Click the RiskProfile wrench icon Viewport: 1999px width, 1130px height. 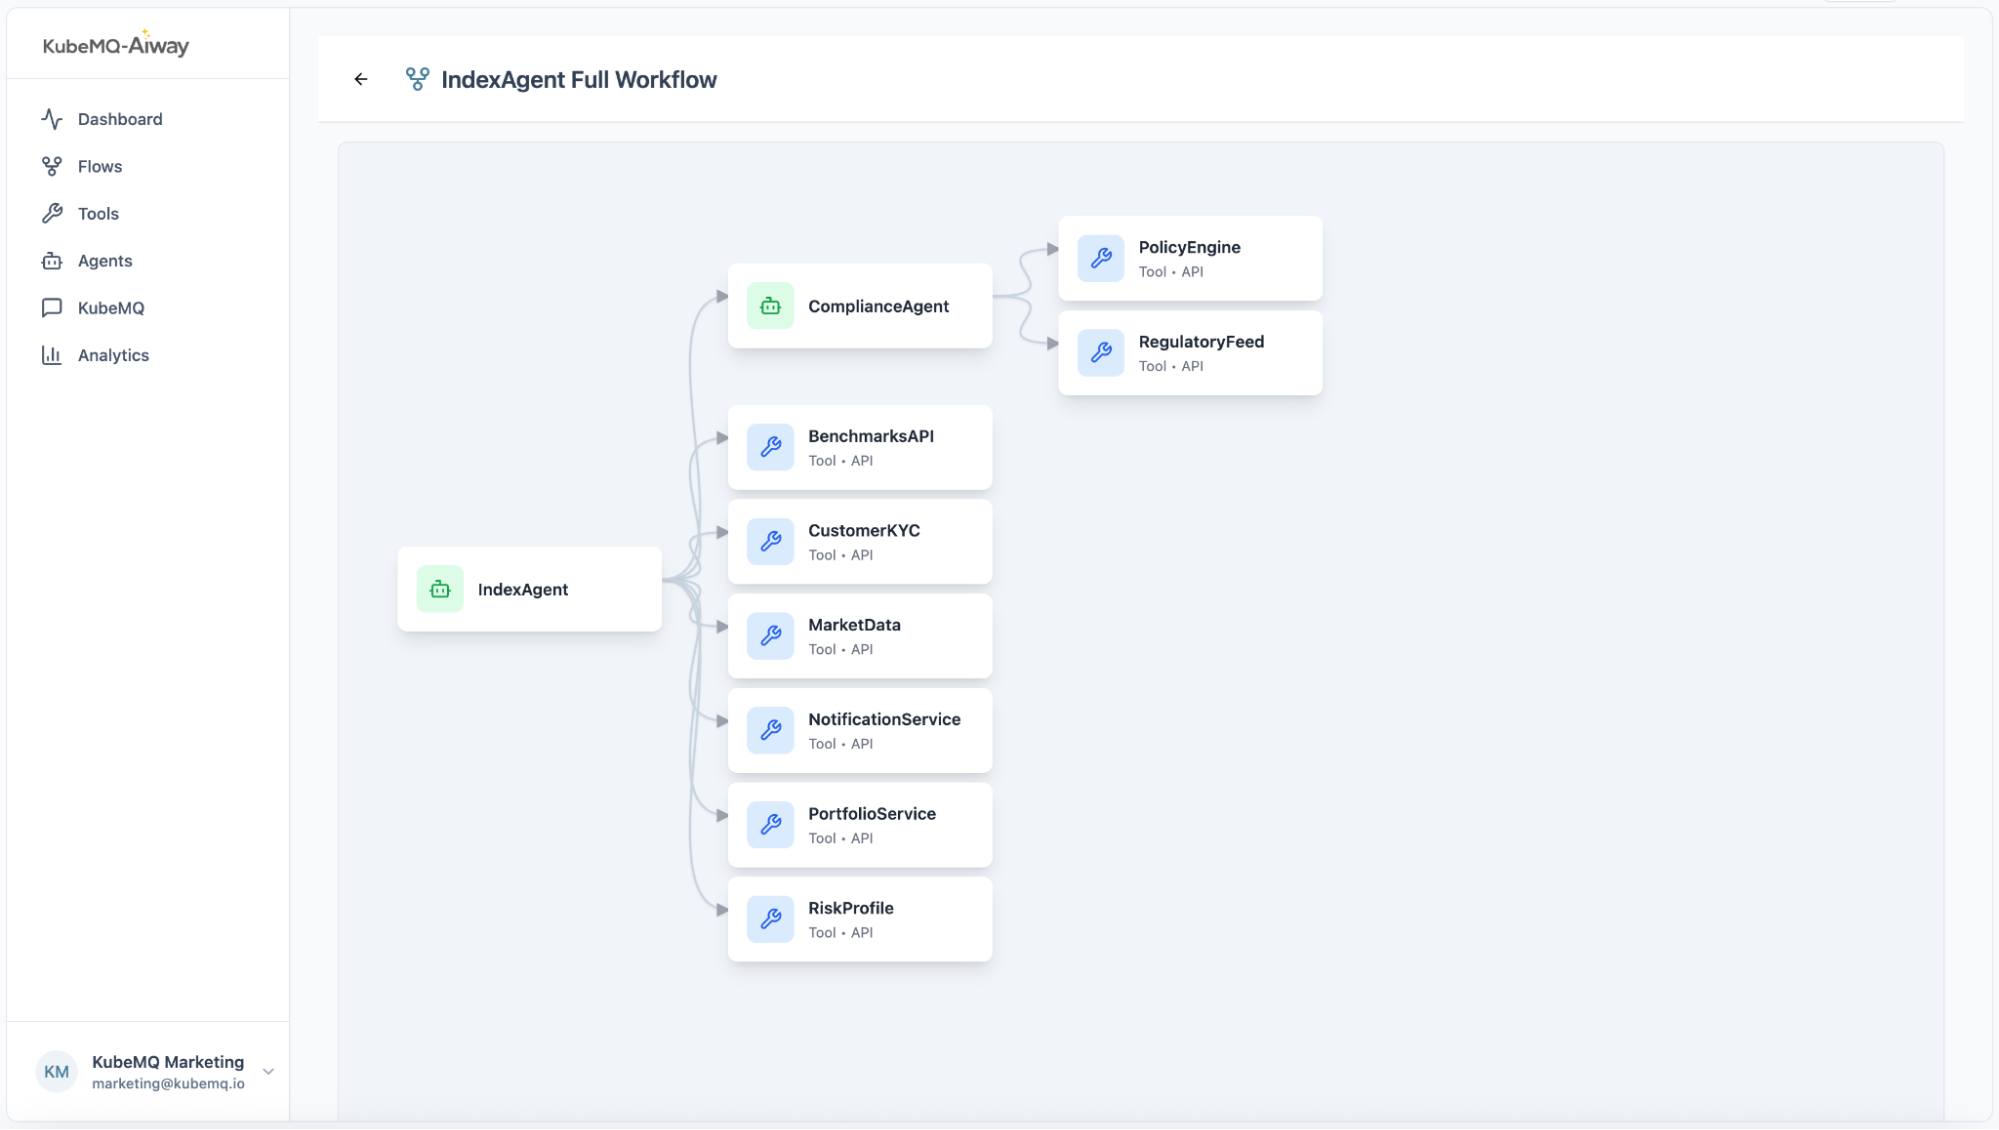770,919
